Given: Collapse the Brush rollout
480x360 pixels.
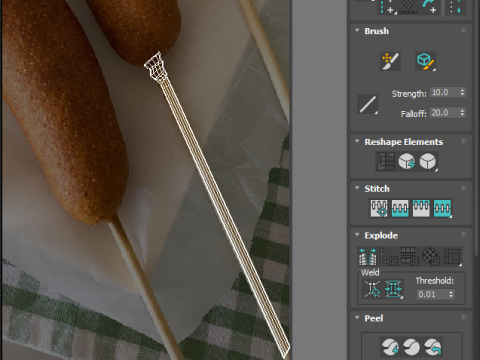Looking at the screenshot, I should tap(357, 31).
